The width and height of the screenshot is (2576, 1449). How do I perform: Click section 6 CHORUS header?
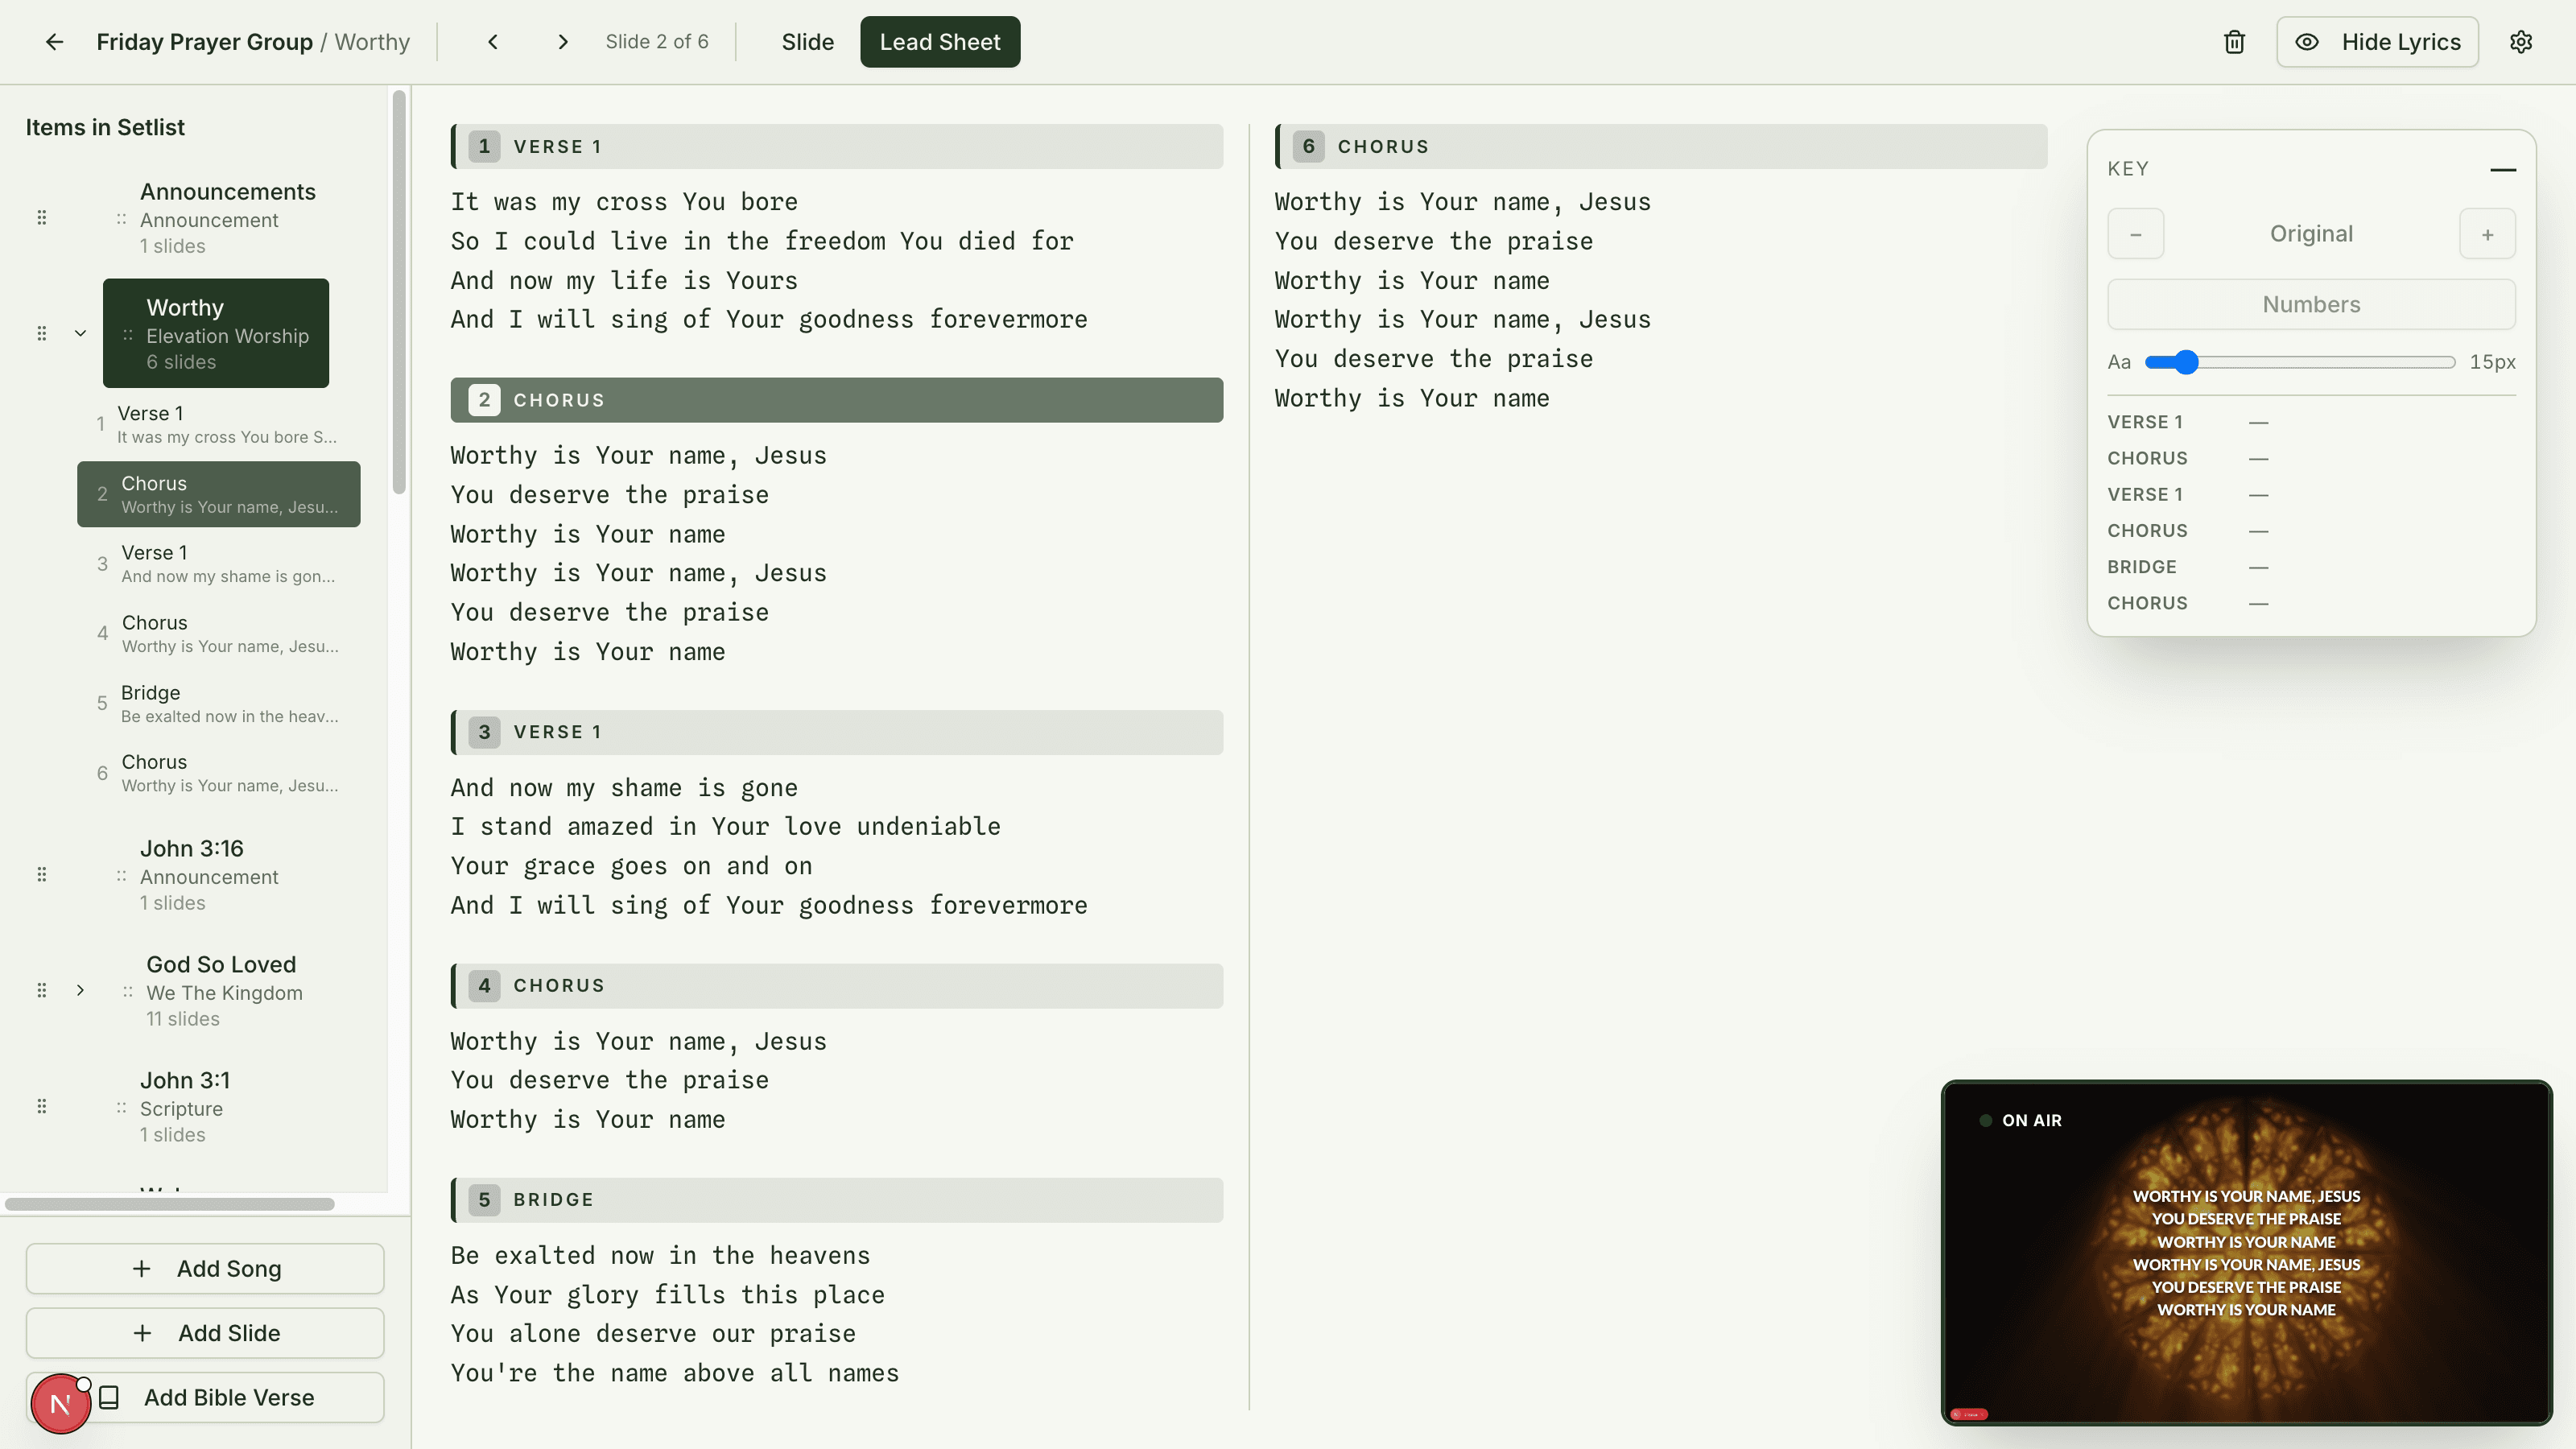[x=1661, y=146]
